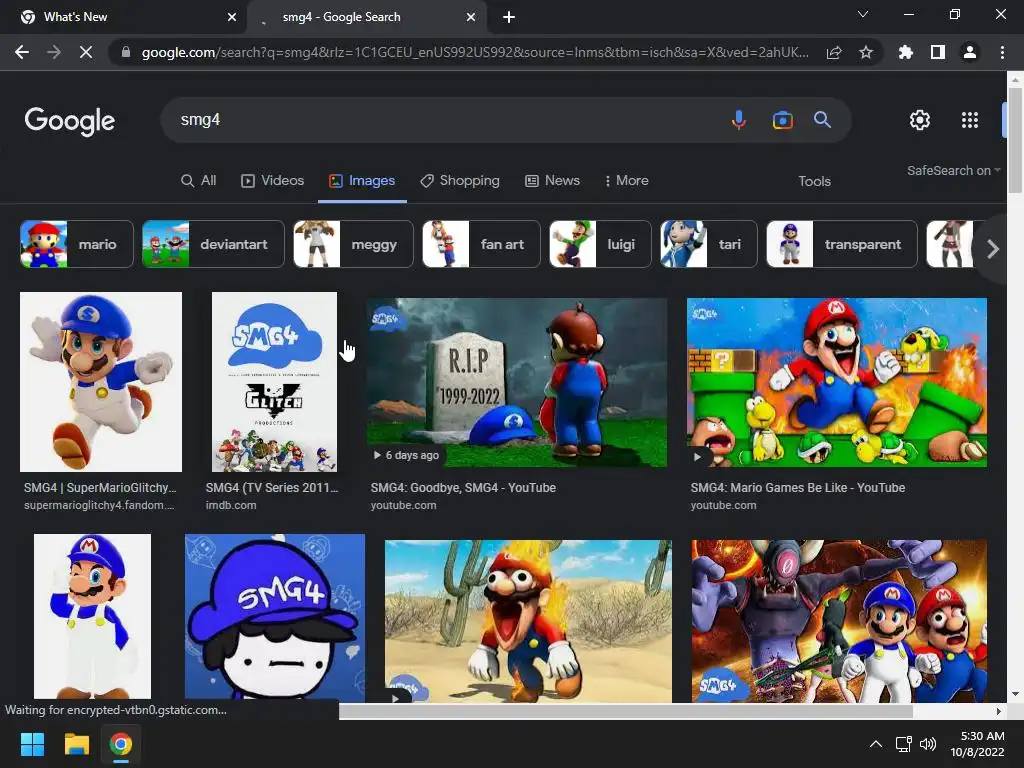Click the Chrome taskbar icon
This screenshot has width=1024, height=768.
[x=120, y=744]
